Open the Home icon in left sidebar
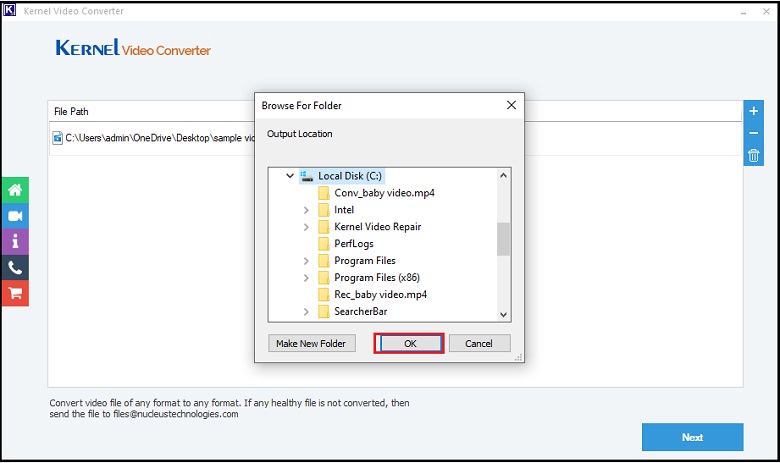 click(15, 190)
